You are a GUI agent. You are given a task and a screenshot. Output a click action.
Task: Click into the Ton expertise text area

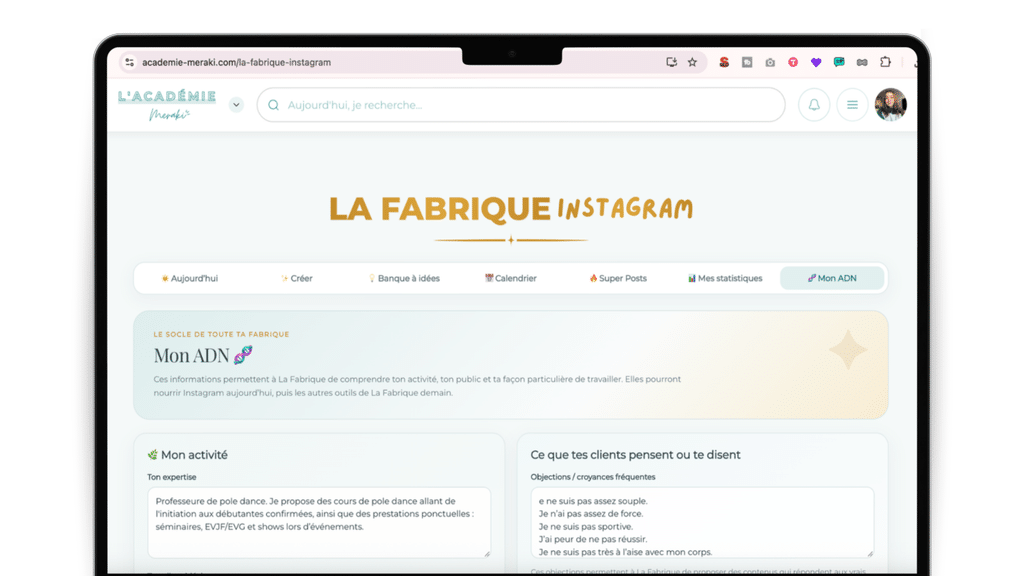tap(319, 522)
